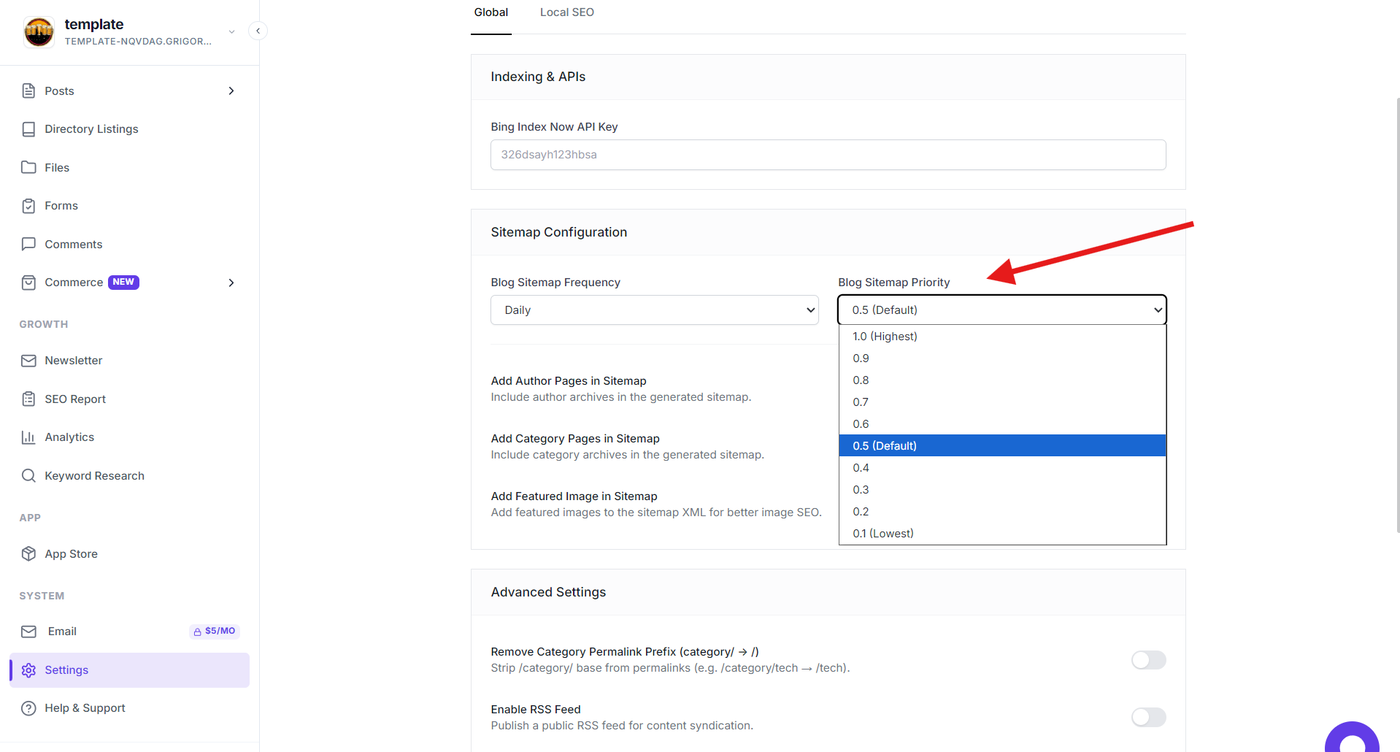Enable the RSS Feed toggle
This screenshot has width=1400, height=752.
tap(1148, 717)
